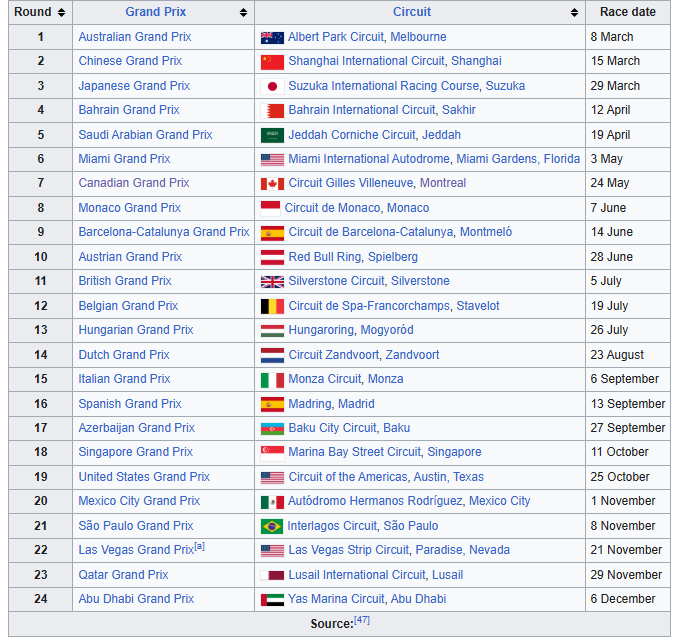Click the United Kingdom flag icon
The width and height of the screenshot is (675, 641).
pyautogui.click(x=272, y=282)
